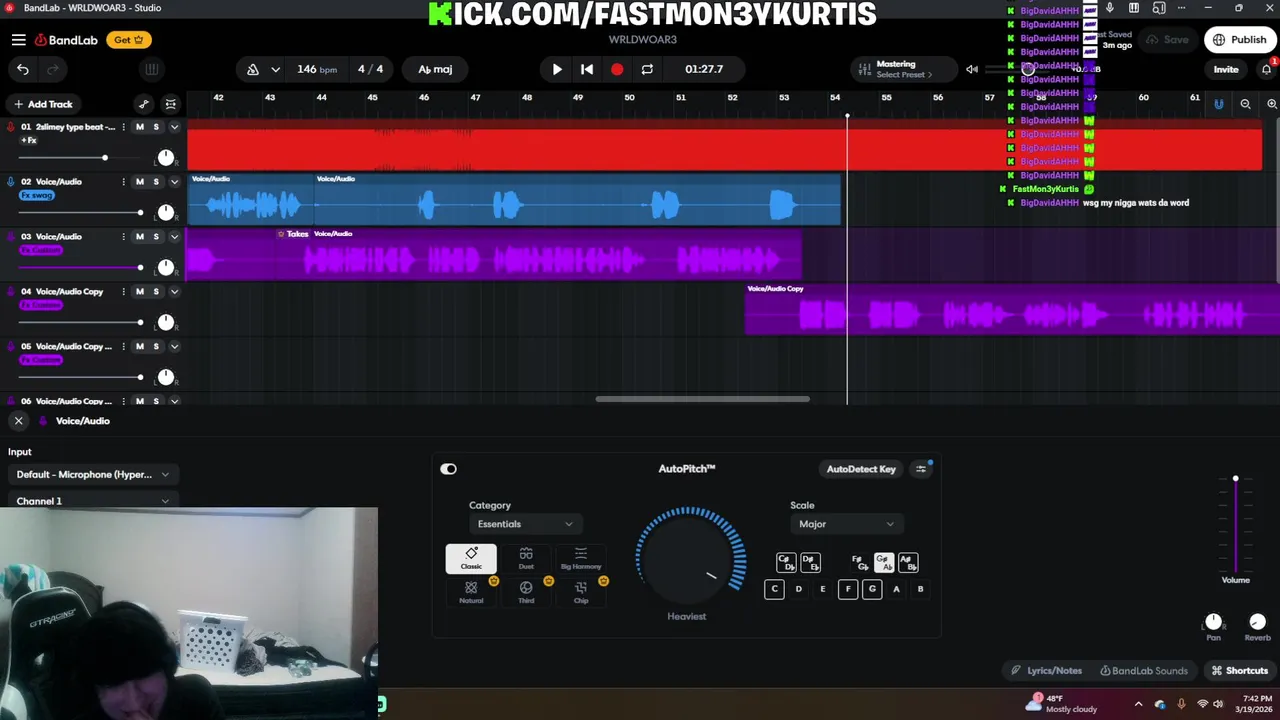This screenshot has width=1280, height=720.
Task: Open track 01 three-dot options
Action: (124, 127)
